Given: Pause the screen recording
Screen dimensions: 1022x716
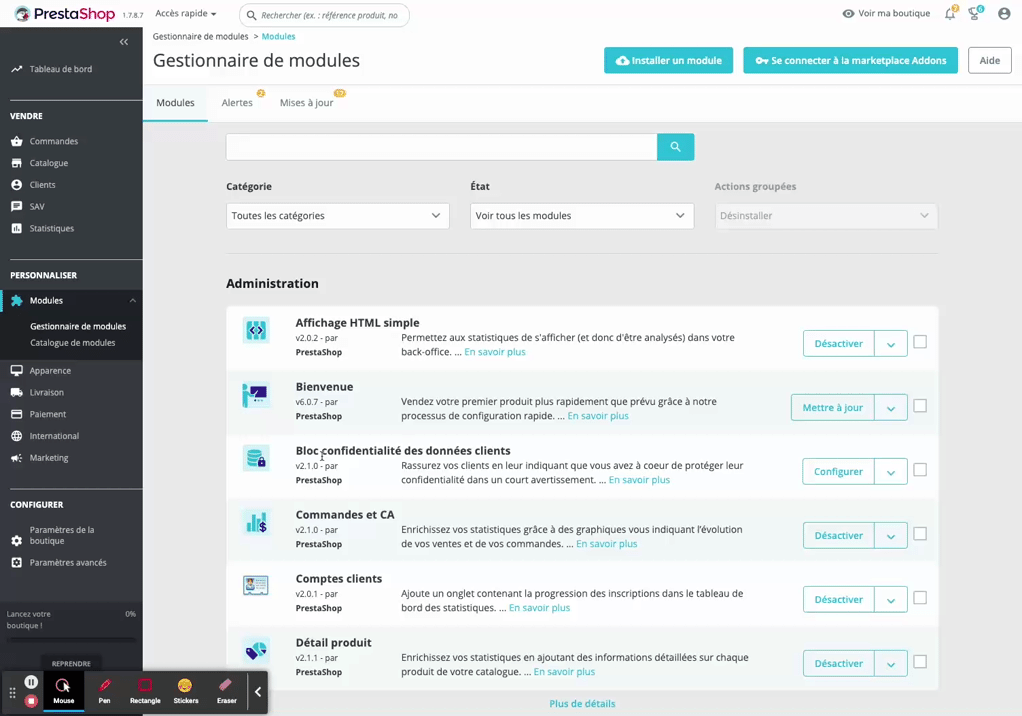Looking at the screenshot, I should (x=31, y=682).
